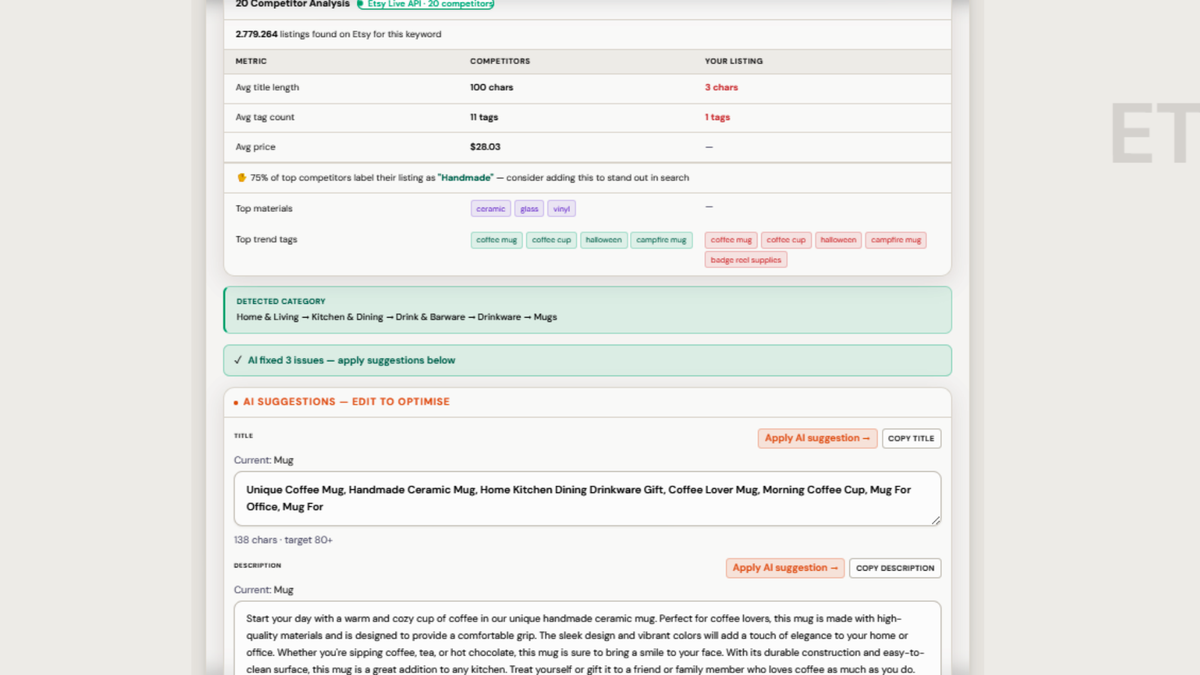
Task: Click the red 3 chars value
Action: 721,88
